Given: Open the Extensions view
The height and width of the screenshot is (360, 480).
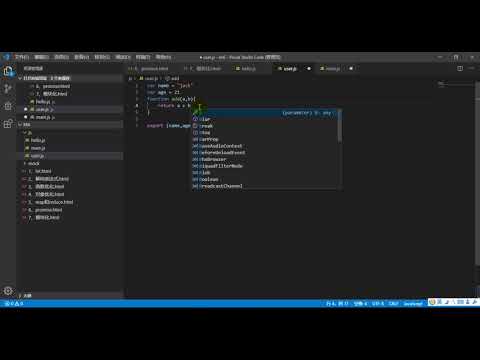Looking at the screenshot, I should click(x=8, y=124).
